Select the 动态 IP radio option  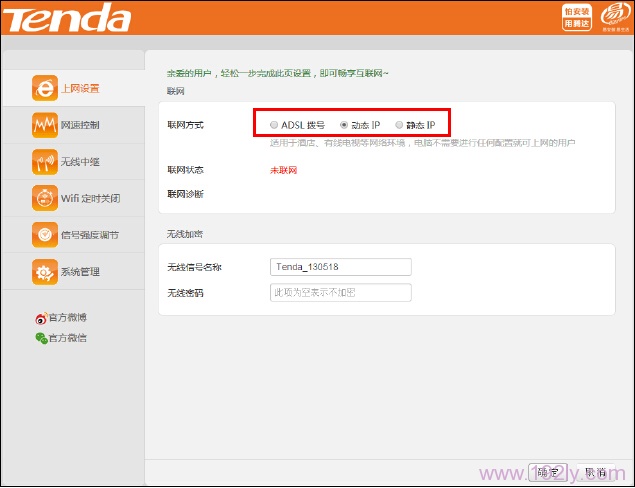click(x=344, y=125)
